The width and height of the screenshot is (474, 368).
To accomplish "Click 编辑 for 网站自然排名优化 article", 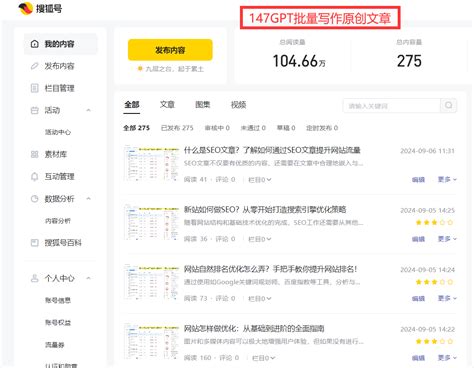I will point(418,298).
